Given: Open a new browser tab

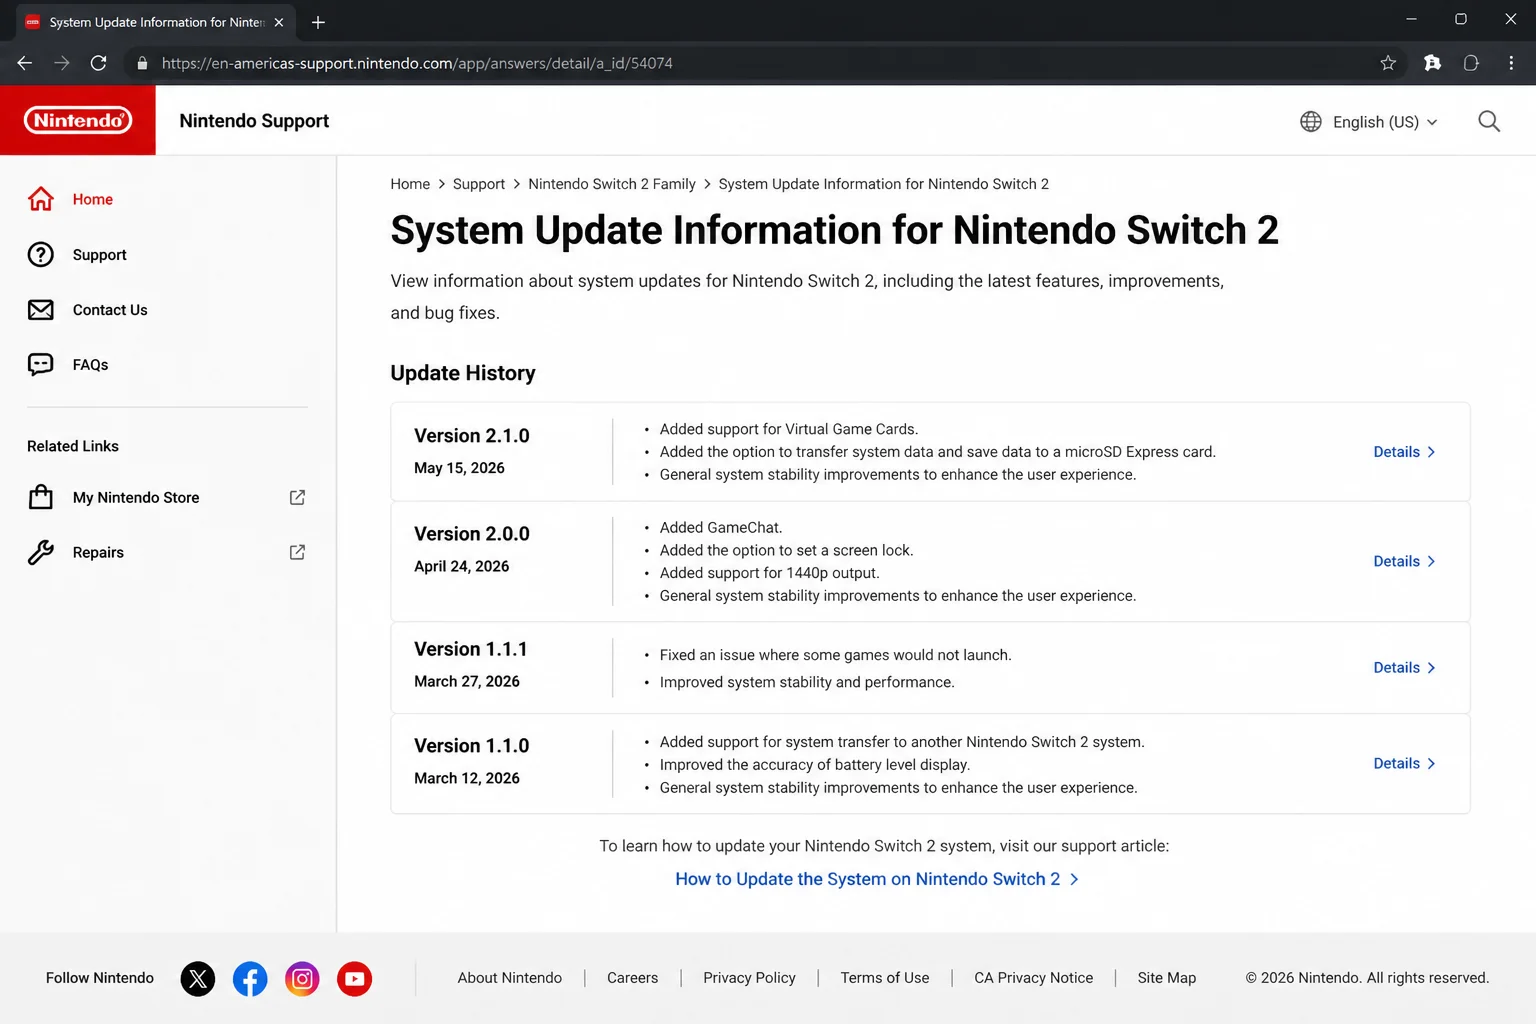Looking at the screenshot, I should point(318,22).
